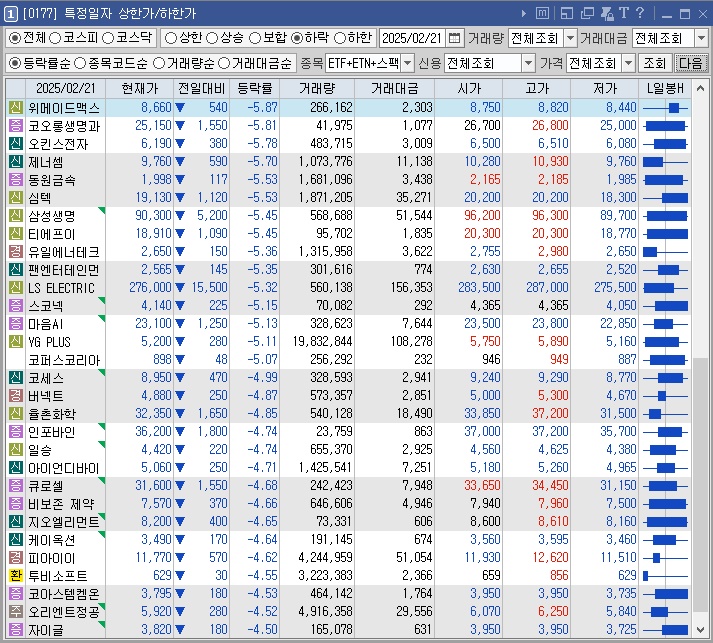Click the badge icon beside 마음AI

15,324
